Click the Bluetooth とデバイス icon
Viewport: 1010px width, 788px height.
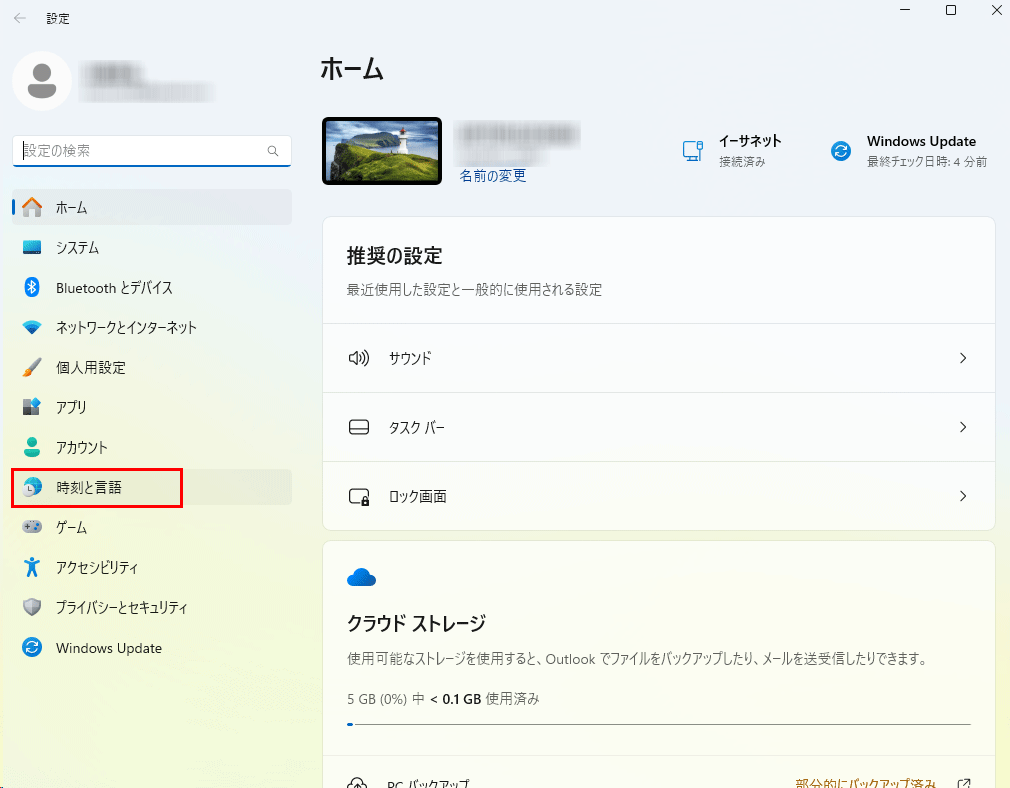click(32, 288)
